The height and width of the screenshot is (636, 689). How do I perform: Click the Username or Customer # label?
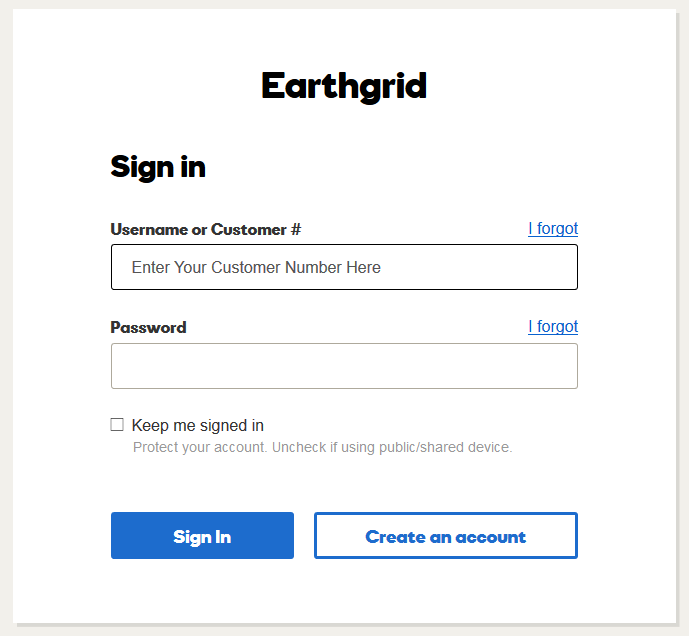pyautogui.click(x=205, y=229)
